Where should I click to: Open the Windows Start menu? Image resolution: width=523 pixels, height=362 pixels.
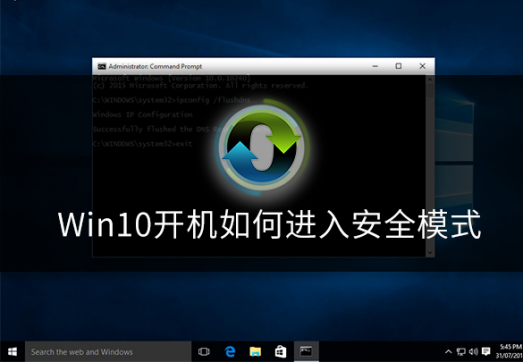pos(12,352)
